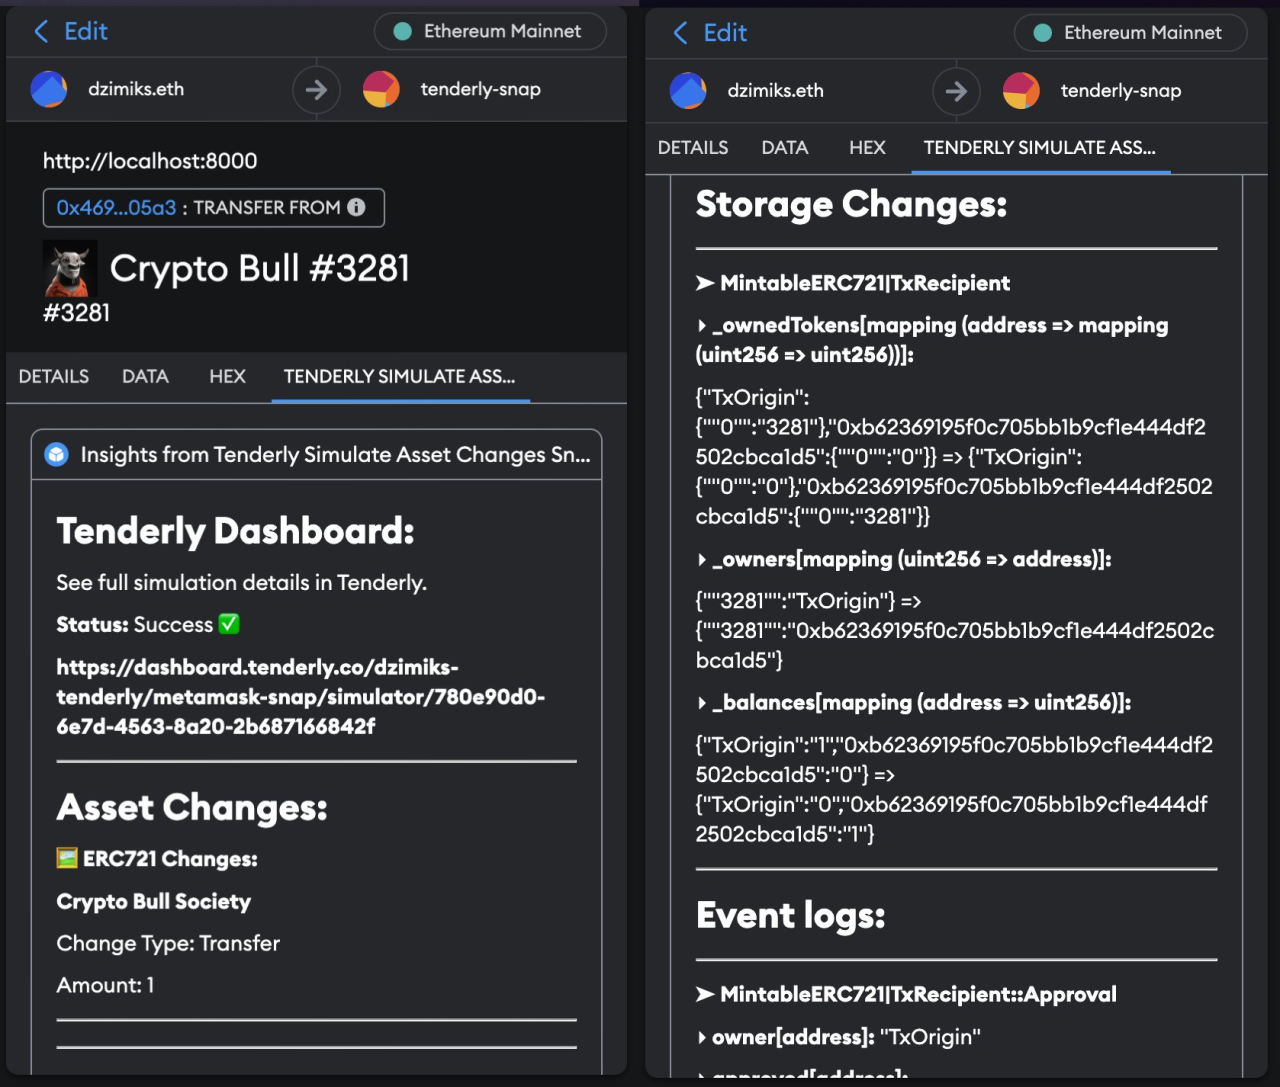Screen dimensions: 1280x1087
Task: Expand owner[address] TxOrigin triangle
Action: pyautogui.click(x=702, y=1038)
